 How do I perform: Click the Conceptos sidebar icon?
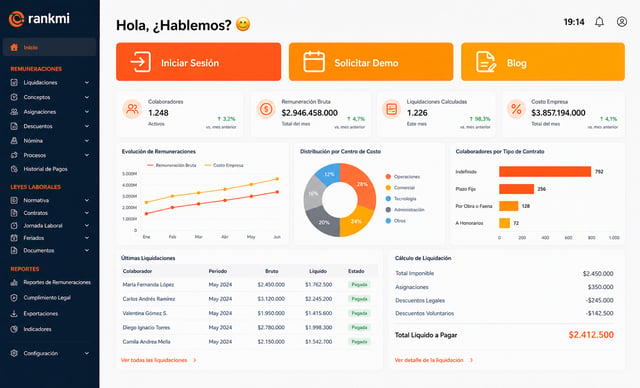coord(14,97)
